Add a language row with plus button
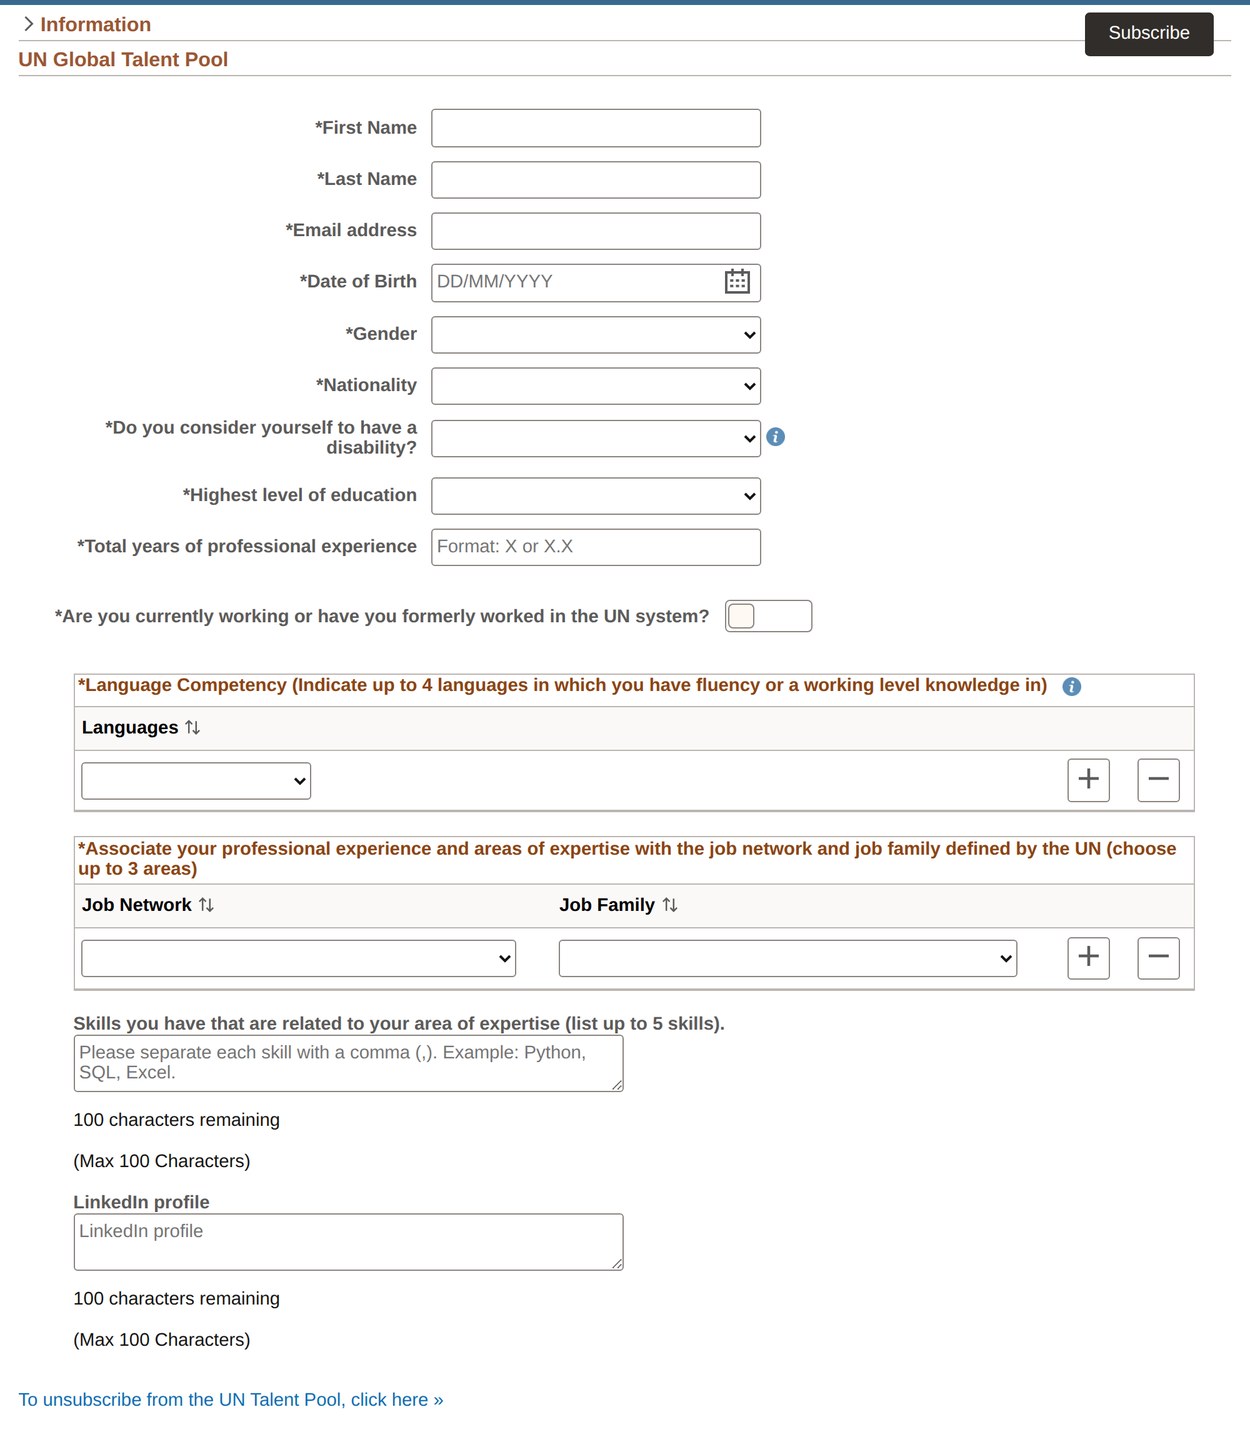1250x1437 pixels. [1088, 780]
